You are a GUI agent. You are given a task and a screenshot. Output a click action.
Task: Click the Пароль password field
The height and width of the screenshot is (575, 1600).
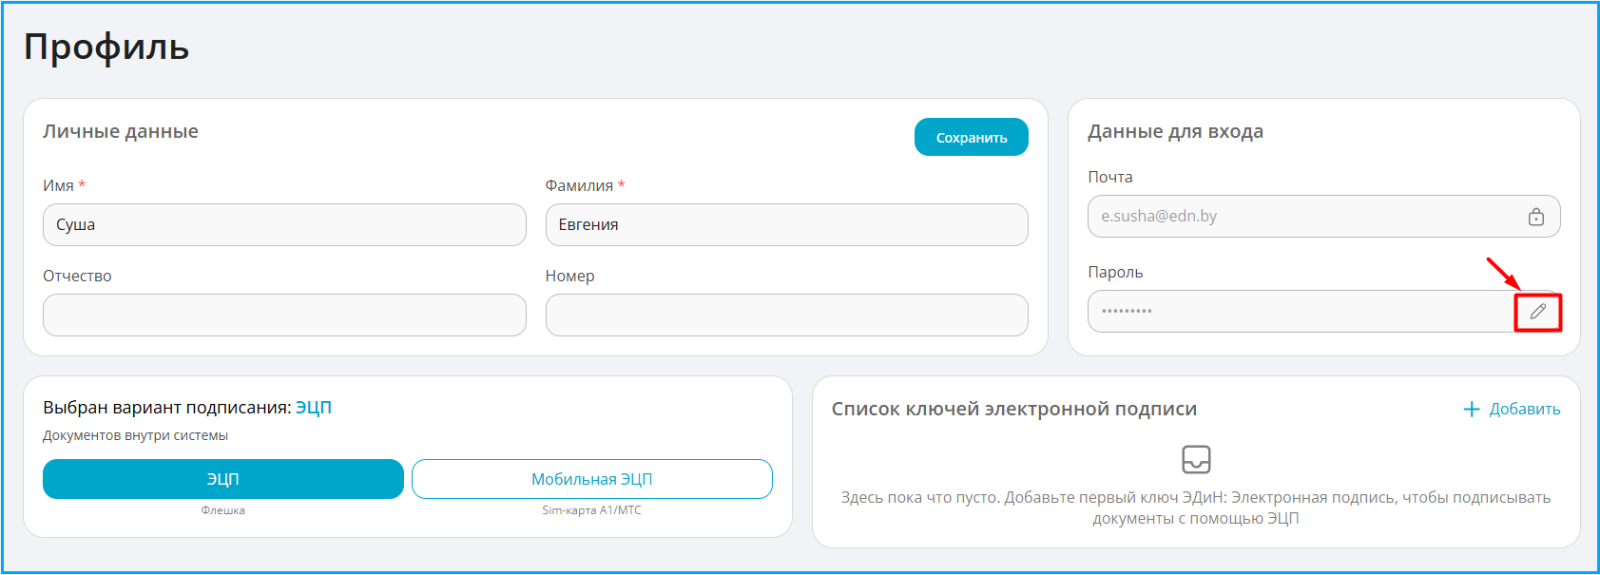(x=1301, y=311)
